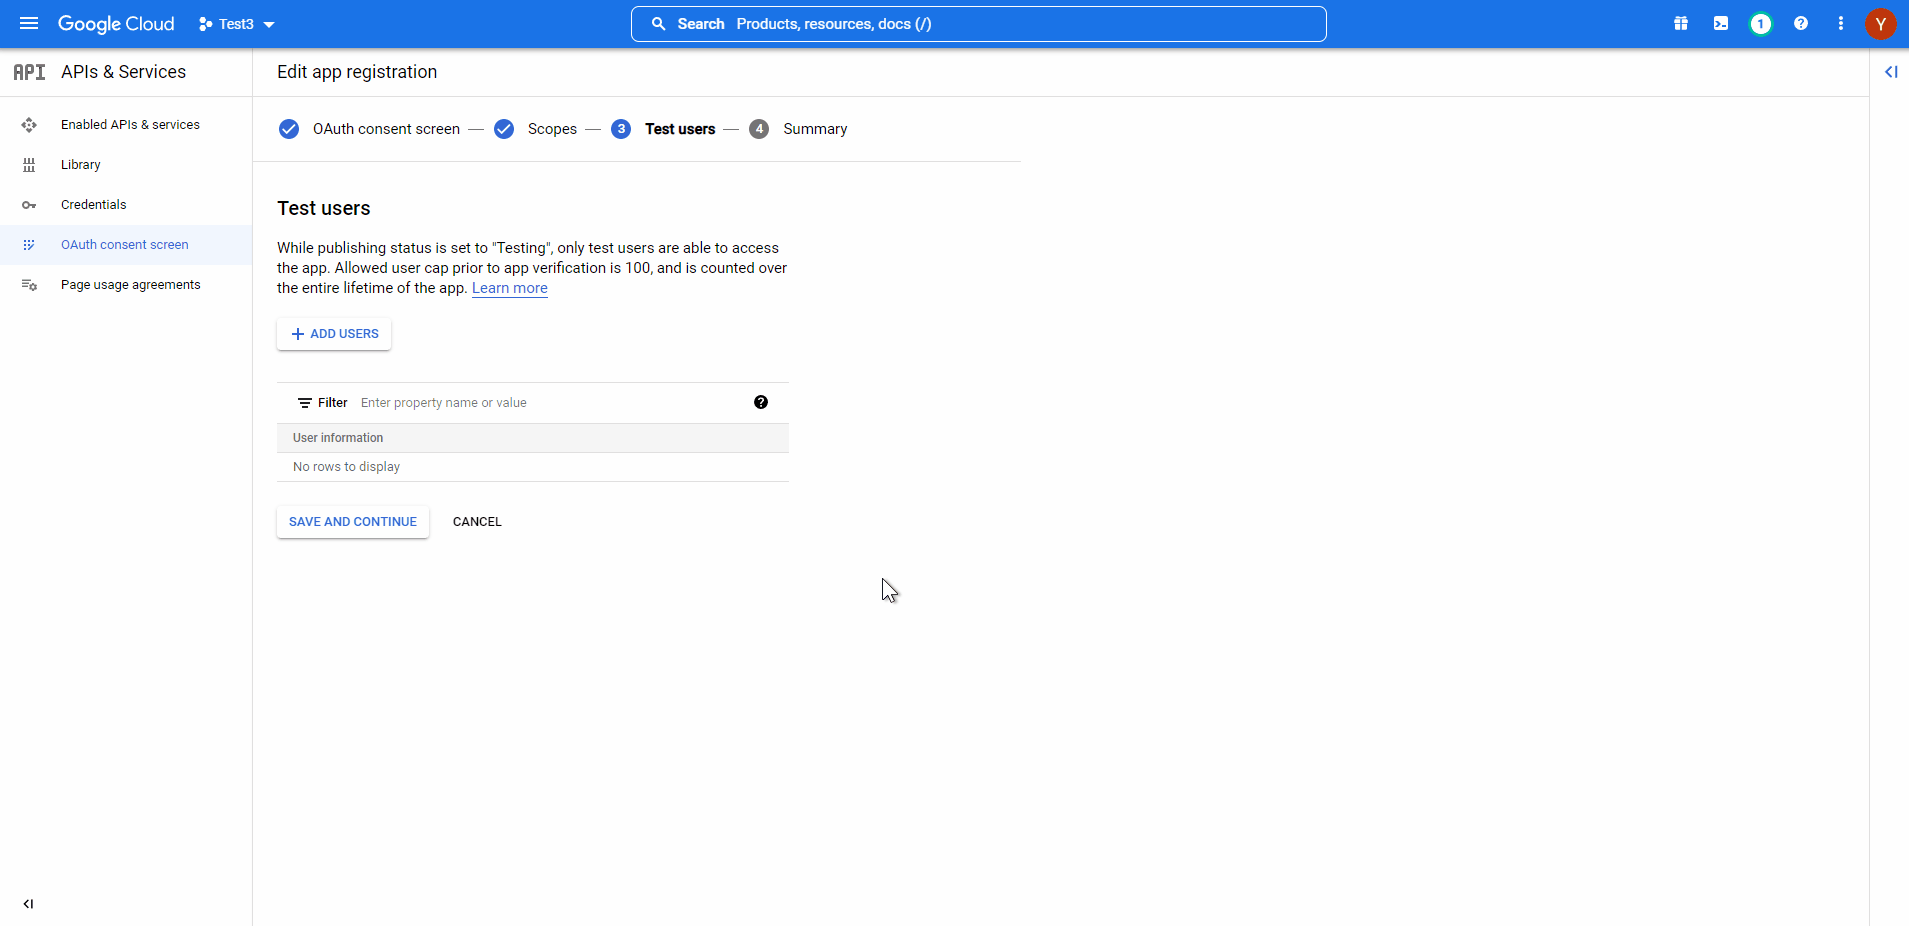This screenshot has height=926, width=1909.
Task: Open the main hamburger navigation menu
Action: pyautogui.click(x=29, y=24)
